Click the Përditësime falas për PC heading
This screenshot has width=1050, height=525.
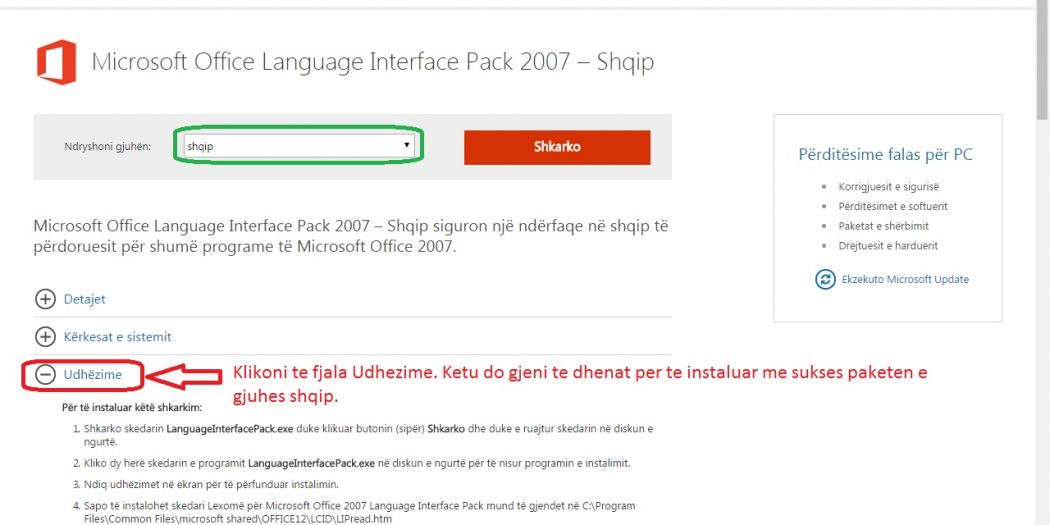[x=885, y=155]
